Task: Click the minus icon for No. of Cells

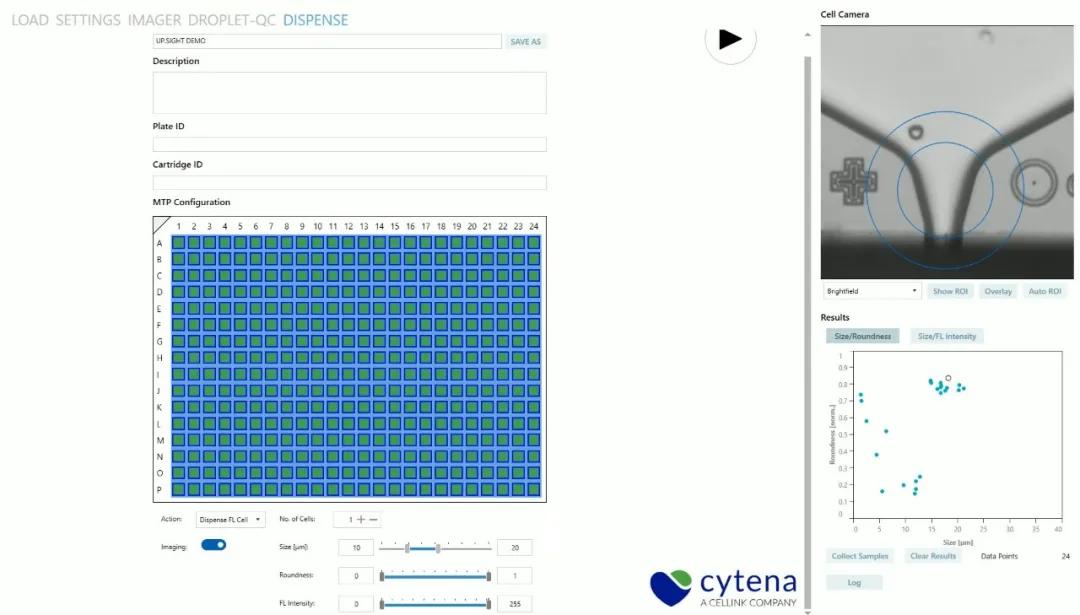Action: (374, 519)
